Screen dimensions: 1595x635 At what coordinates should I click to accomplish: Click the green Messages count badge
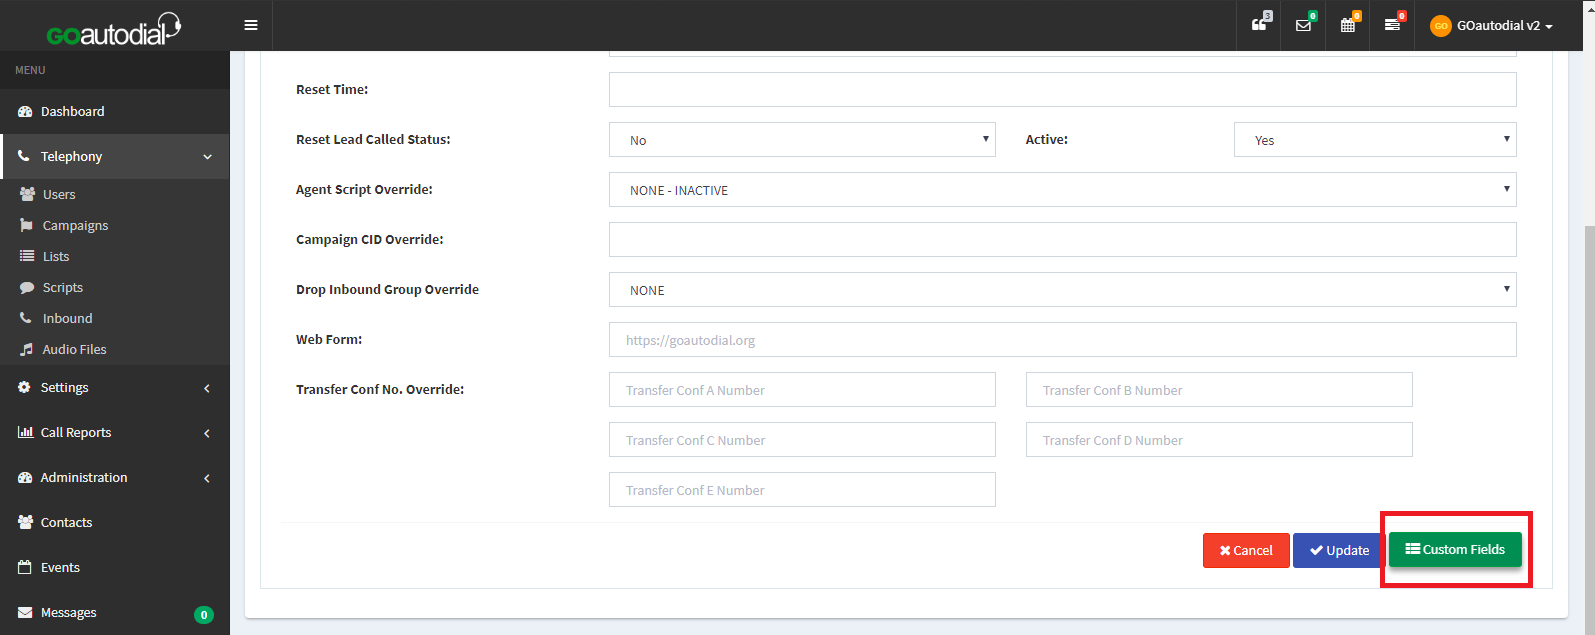[x=203, y=615]
